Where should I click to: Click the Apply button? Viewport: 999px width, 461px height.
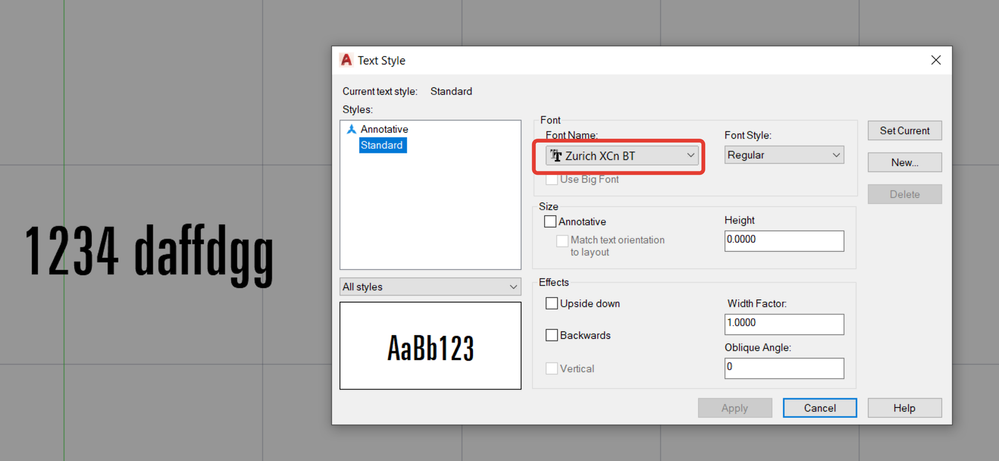[735, 408]
